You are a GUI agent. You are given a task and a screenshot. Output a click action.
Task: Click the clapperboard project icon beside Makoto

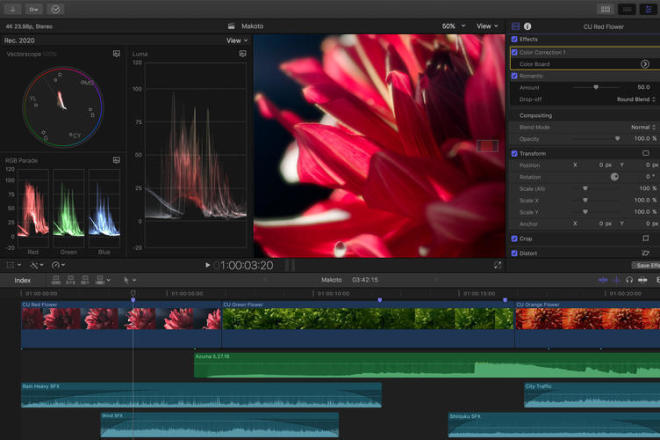[231, 26]
